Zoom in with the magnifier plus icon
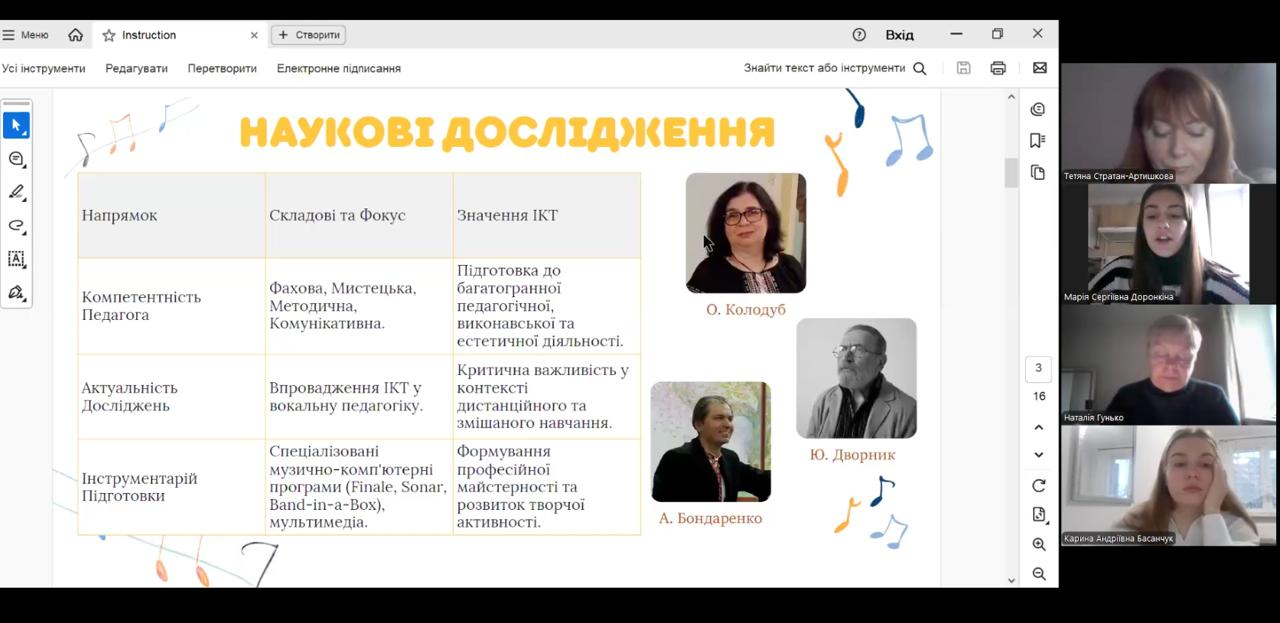 click(x=1038, y=544)
